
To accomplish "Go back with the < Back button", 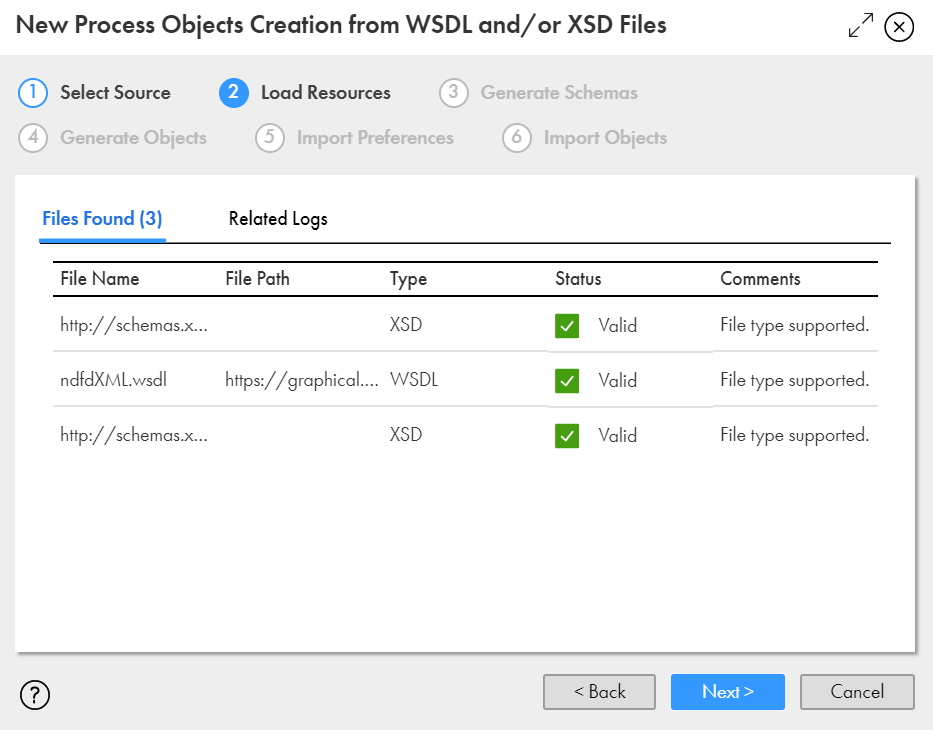I will 599,692.
